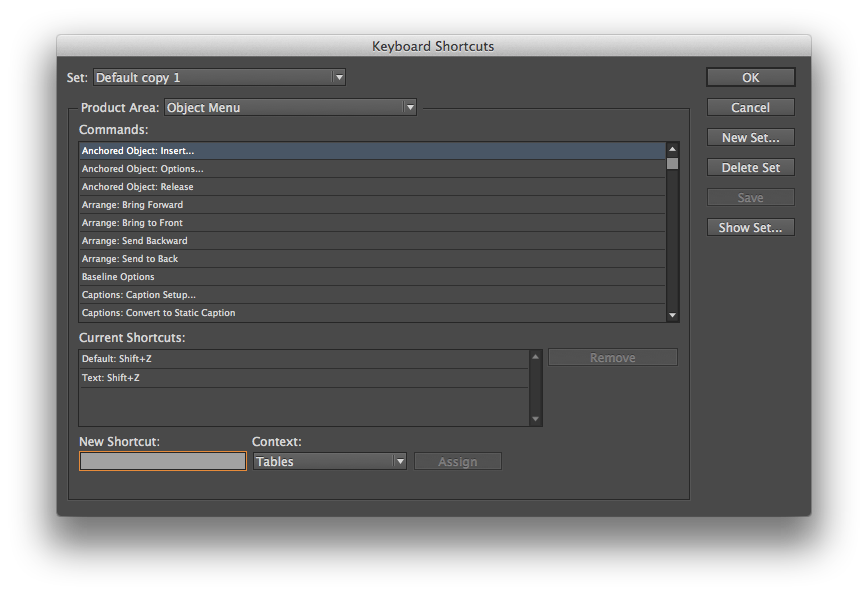
Task: Open the Set dropdown showing Default copy 1
Action: tap(219, 77)
